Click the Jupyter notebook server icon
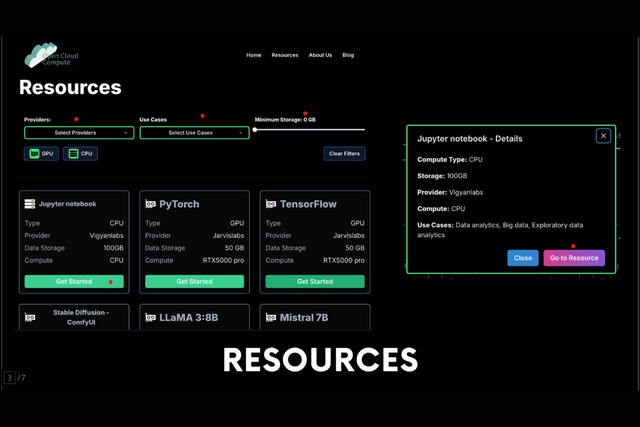 (x=30, y=204)
